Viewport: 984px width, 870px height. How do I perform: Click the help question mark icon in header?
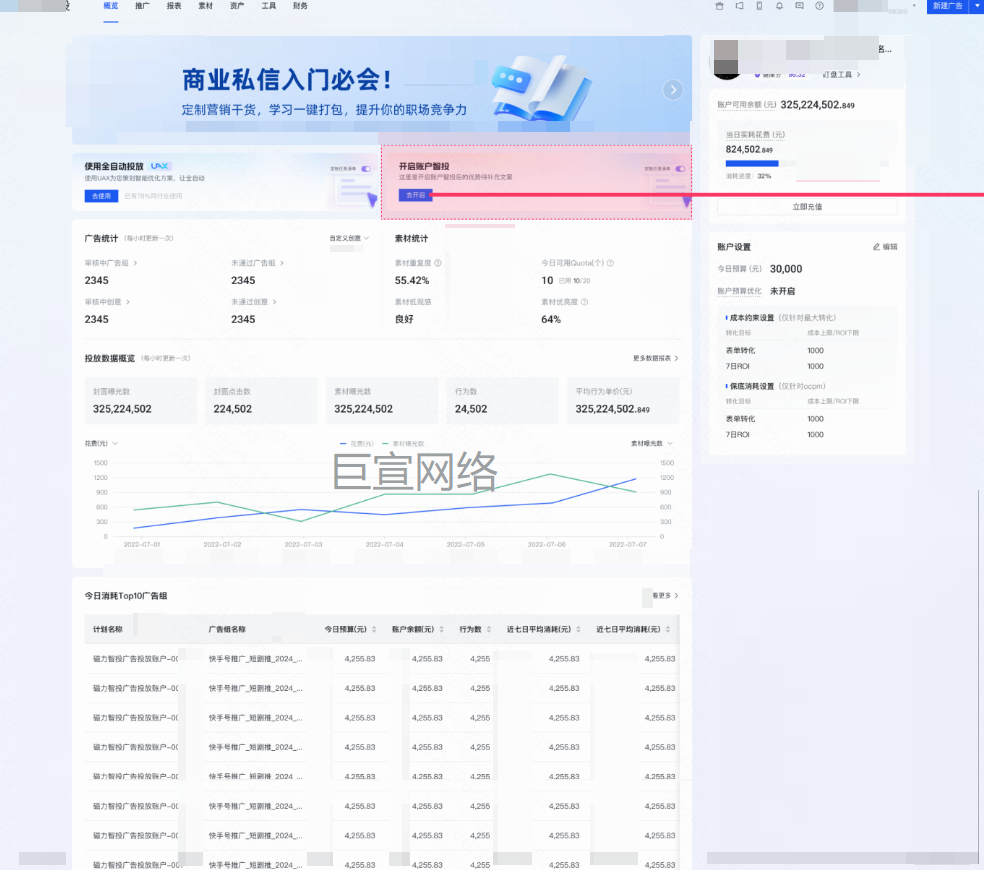coord(819,6)
